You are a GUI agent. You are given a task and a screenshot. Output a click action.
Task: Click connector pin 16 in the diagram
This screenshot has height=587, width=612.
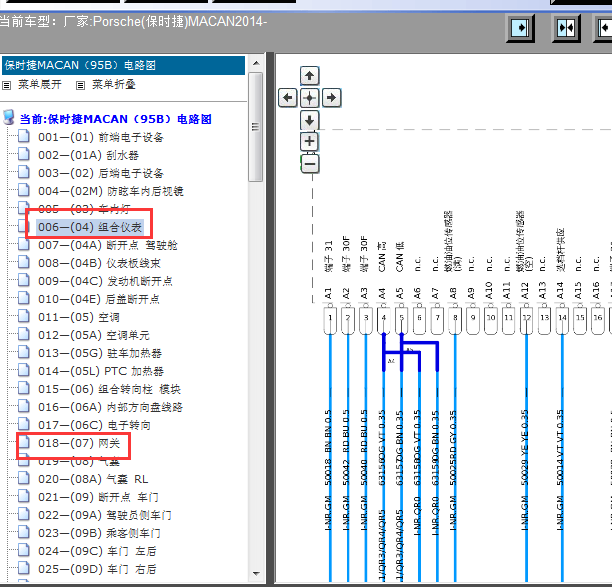pyautogui.click(x=598, y=321)
